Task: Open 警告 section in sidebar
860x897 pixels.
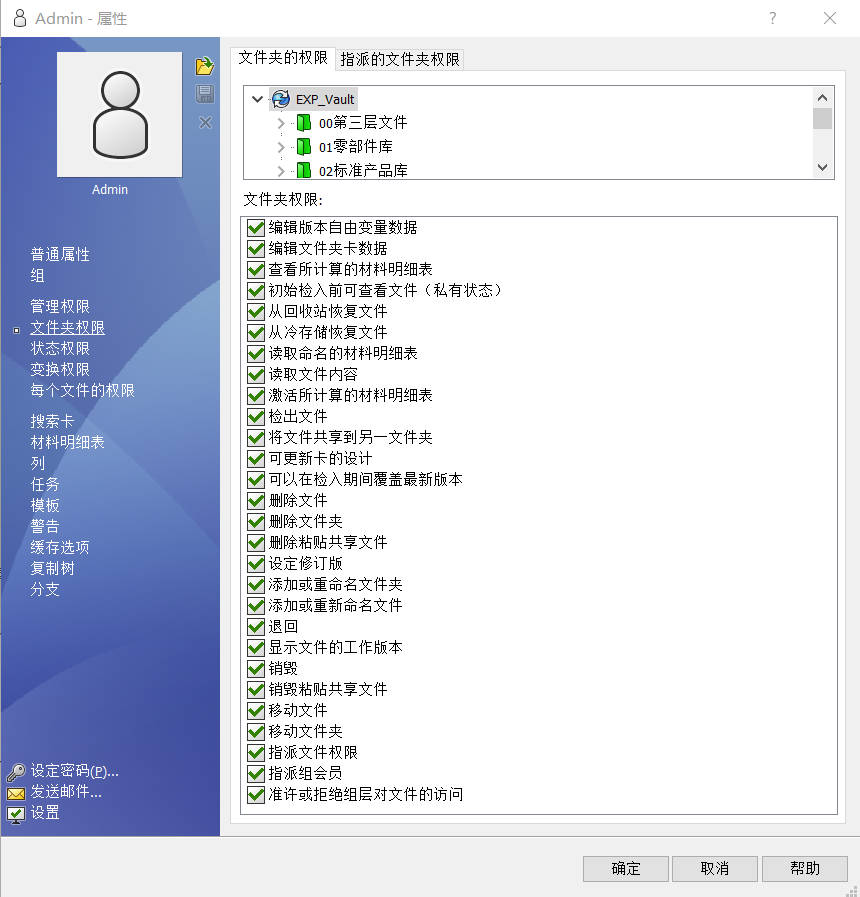Action: 45,526
